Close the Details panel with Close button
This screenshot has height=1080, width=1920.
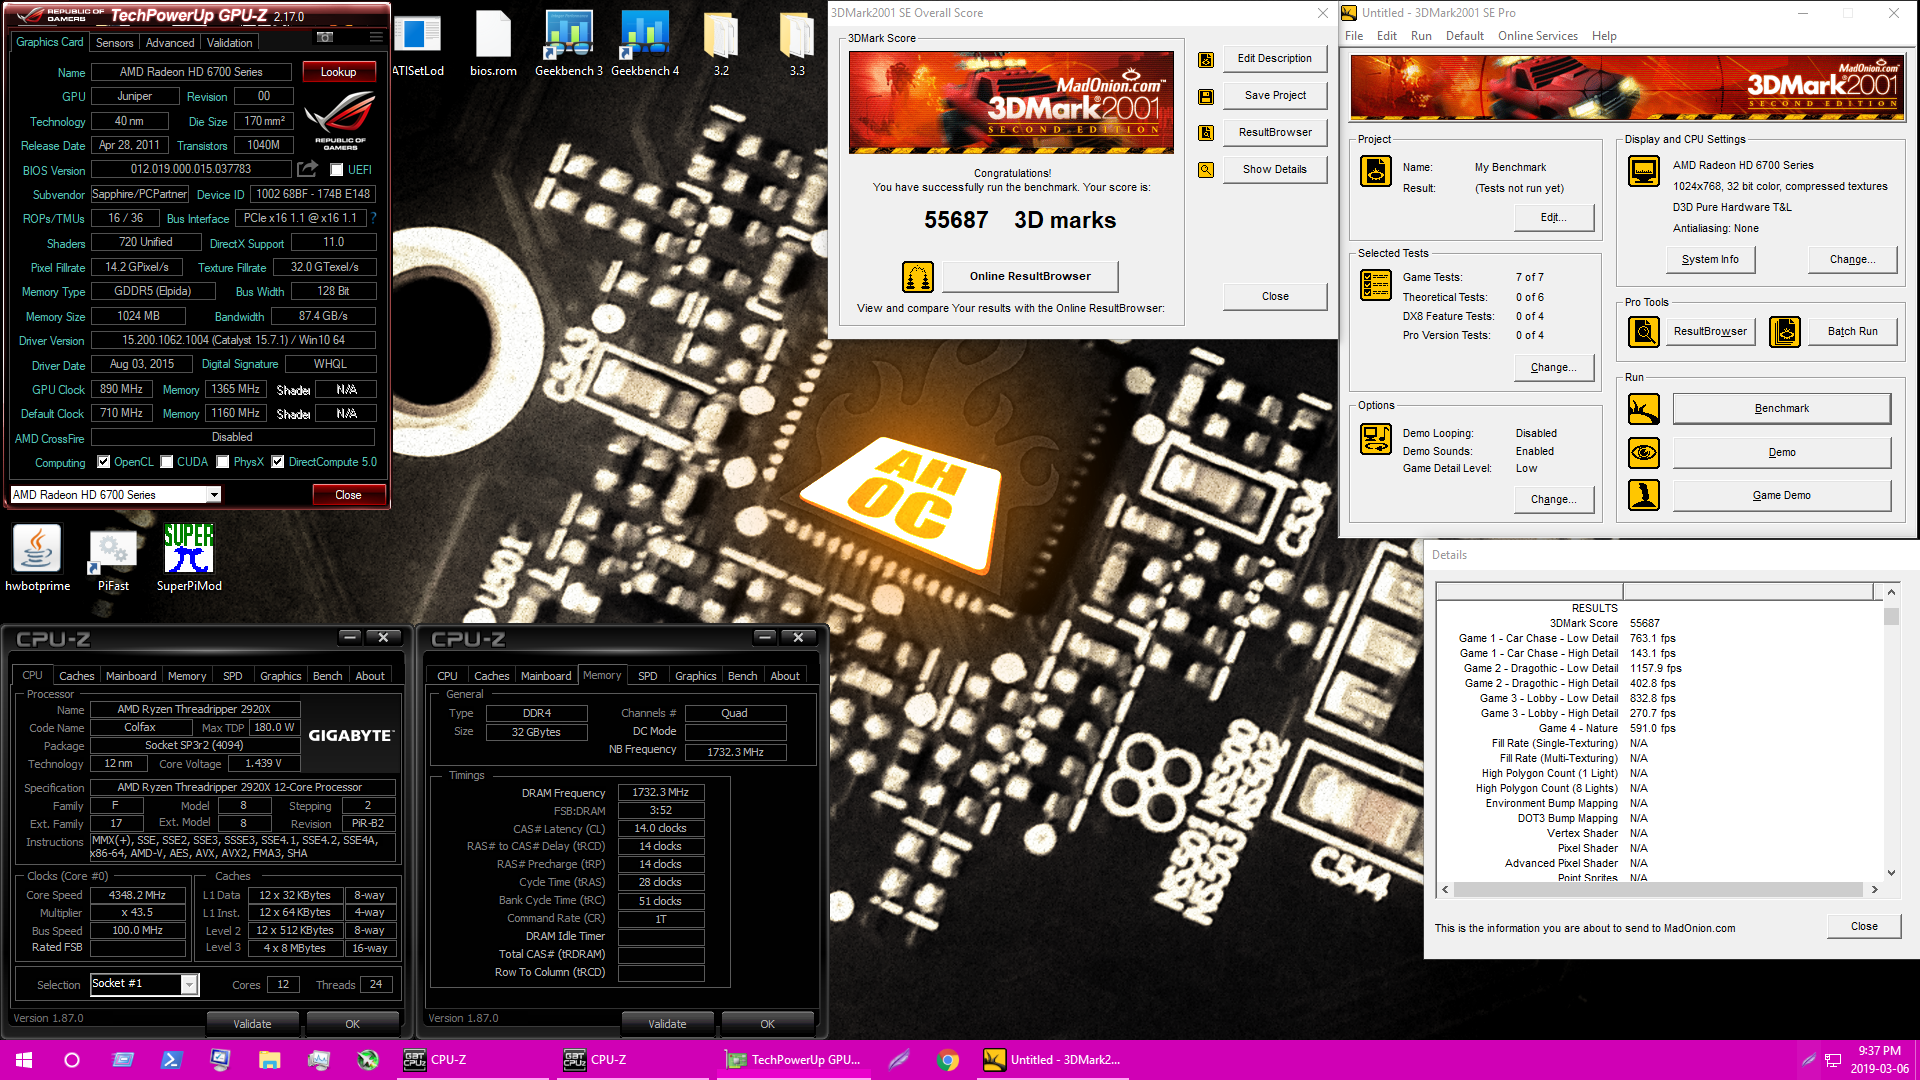(x=1864, y=926)
